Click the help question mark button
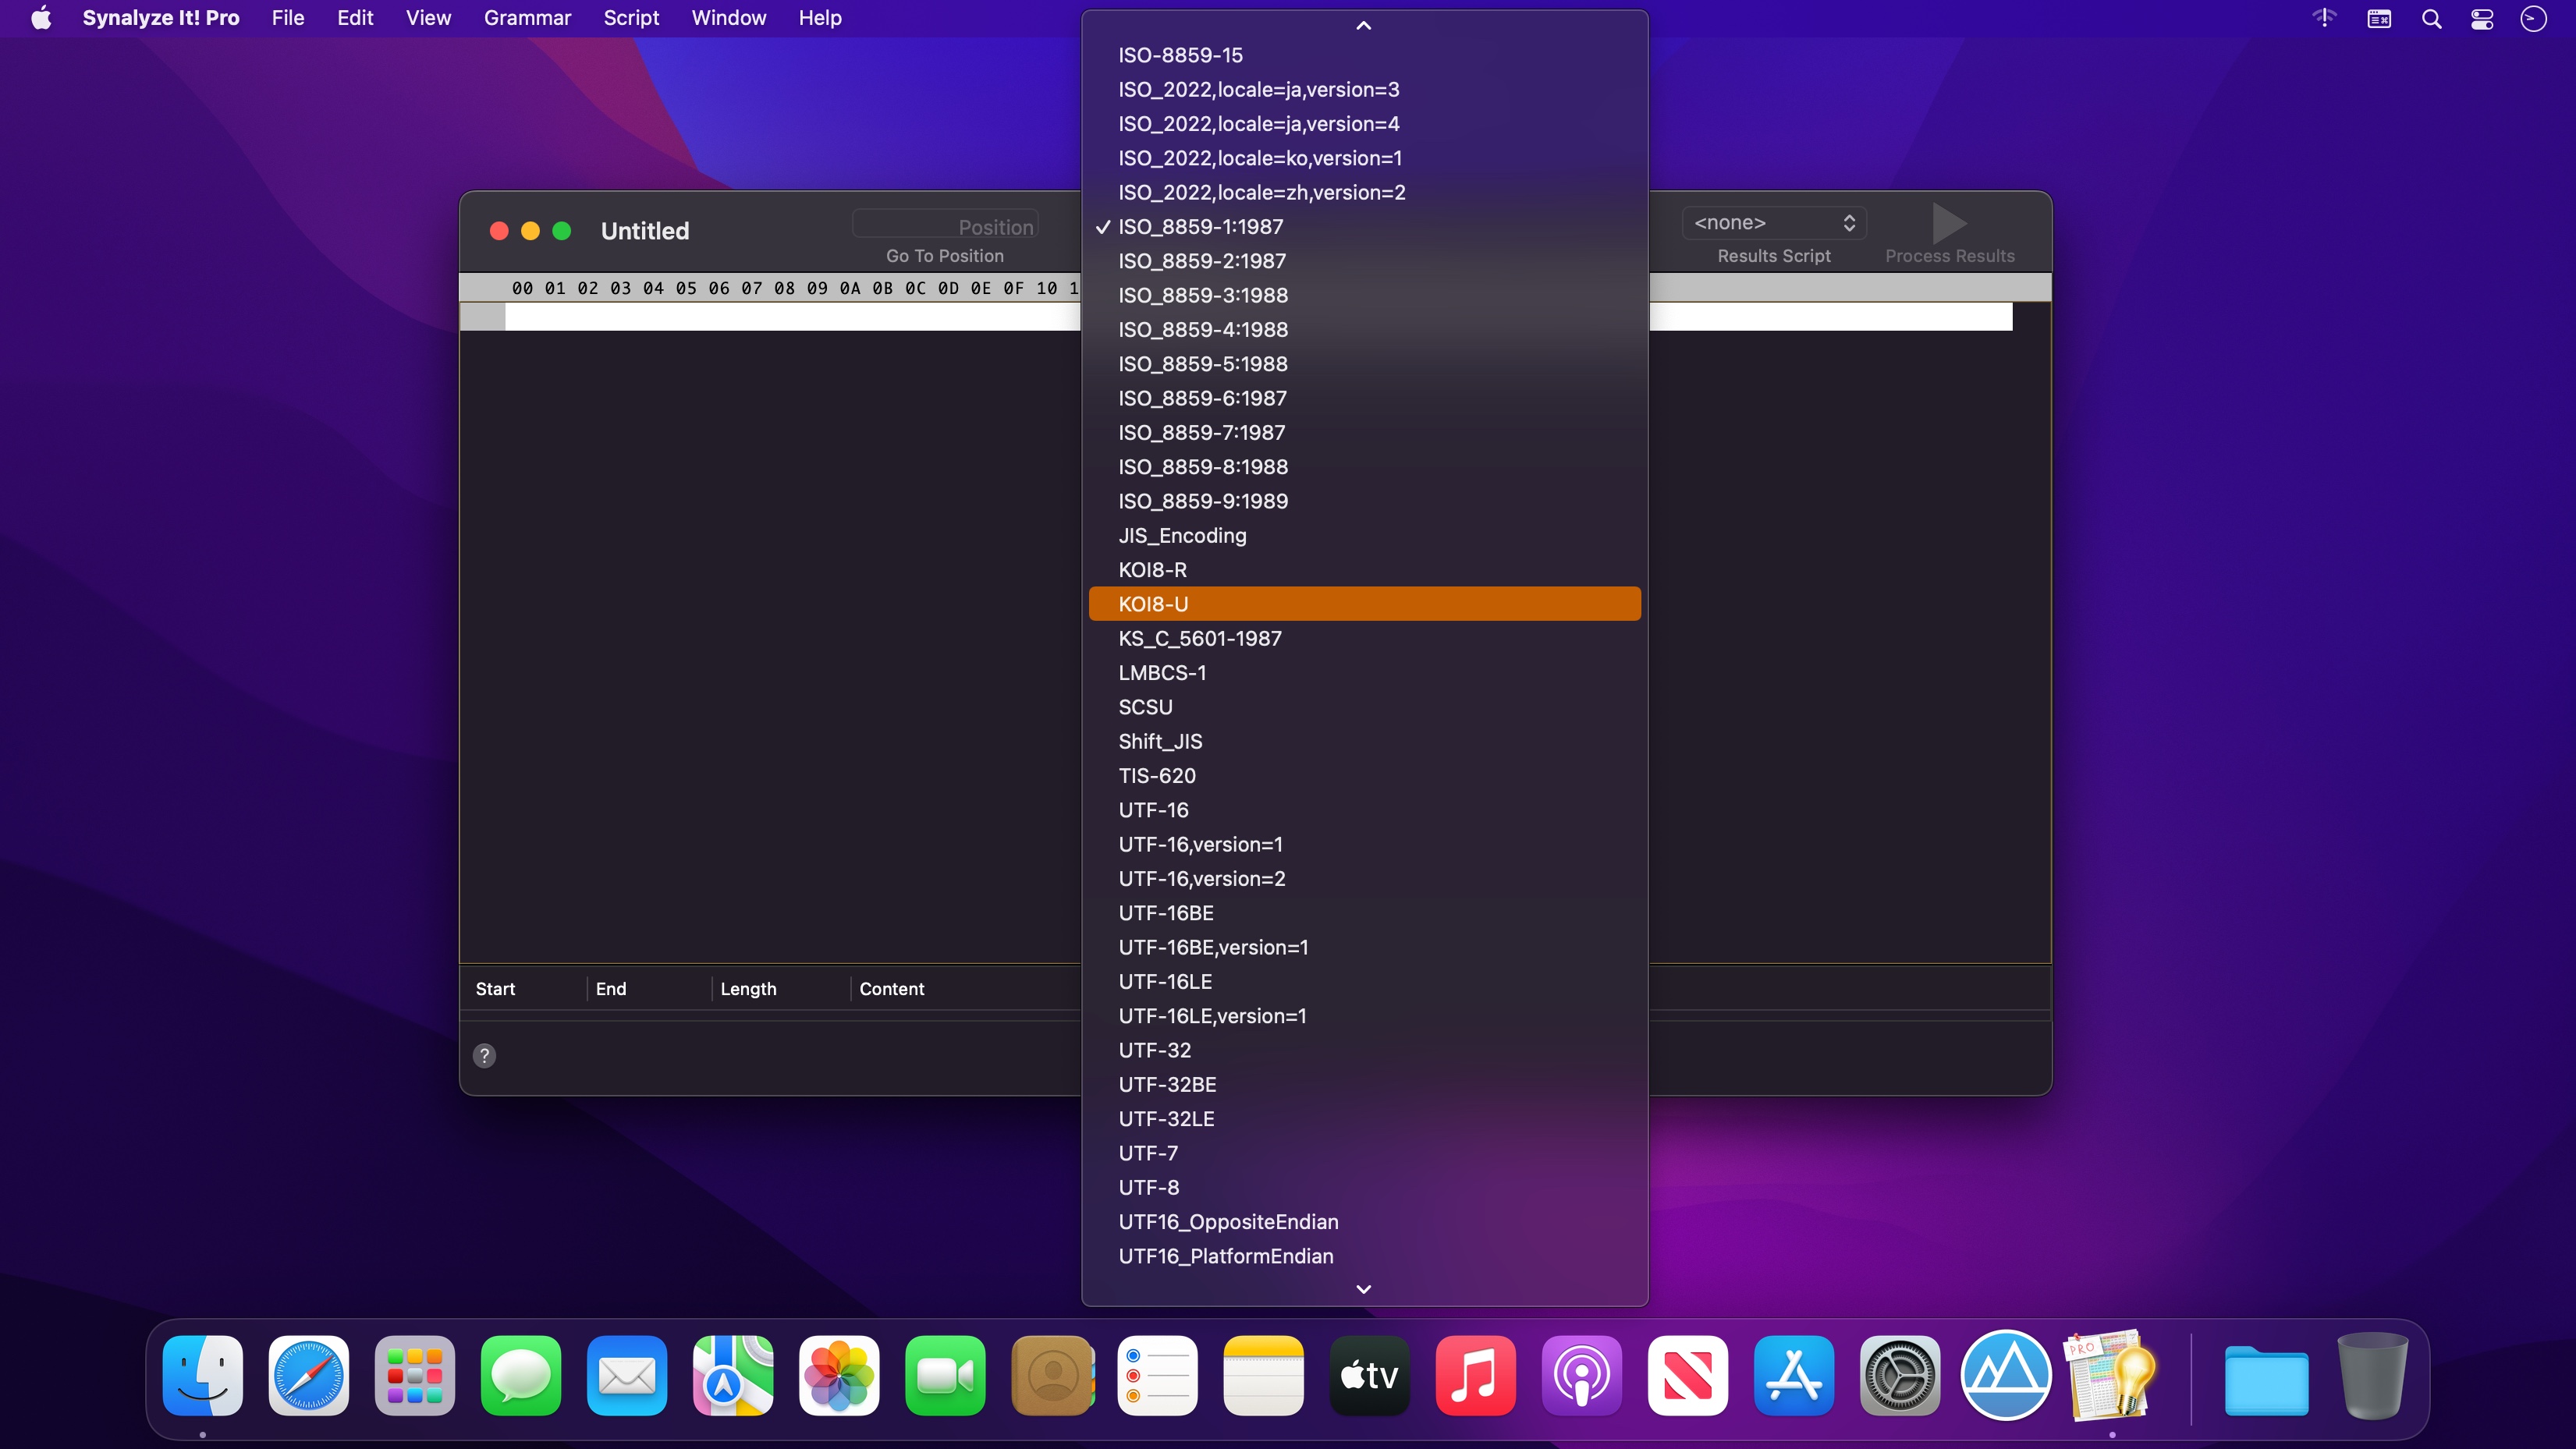This screenshot has height=1449, width=2576. coord(484,1056)
